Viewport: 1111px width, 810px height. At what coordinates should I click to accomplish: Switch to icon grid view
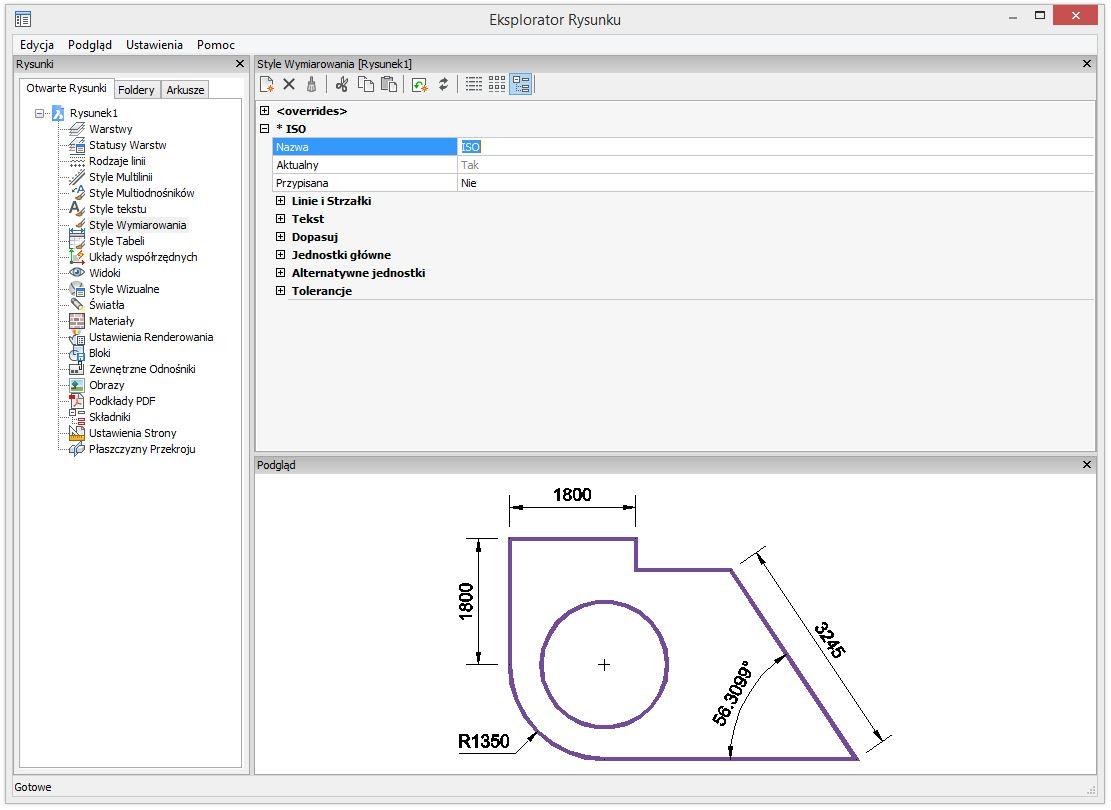[497, 84]
